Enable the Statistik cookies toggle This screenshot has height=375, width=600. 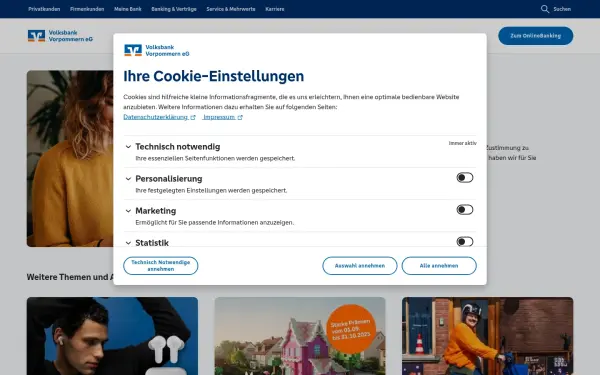tap(465, 241)
